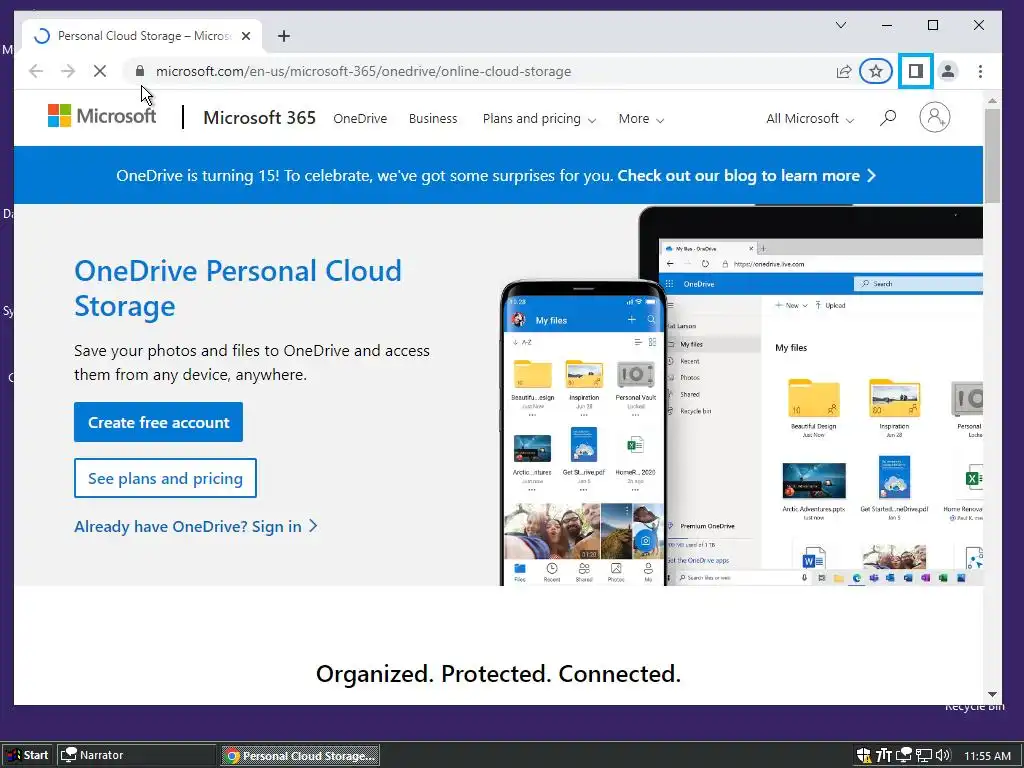Open the Start menu
Image resolution: width=1024 pixels, height=768 pixels.
click(27, 755)
